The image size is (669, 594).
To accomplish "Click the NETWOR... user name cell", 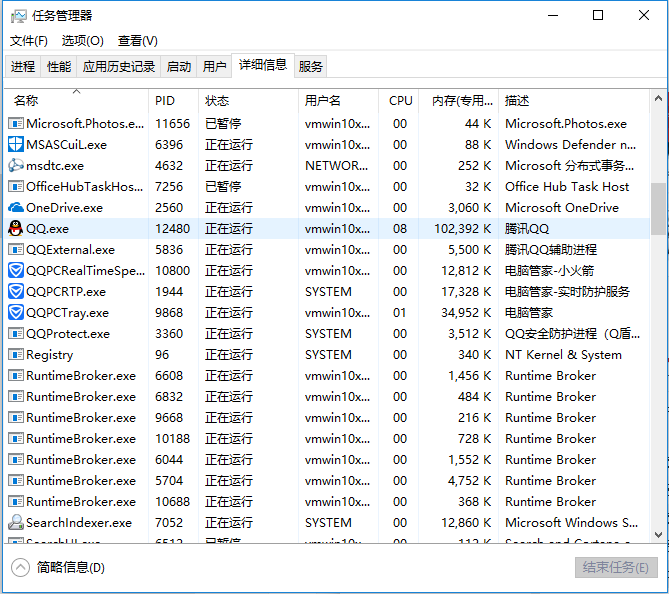I will click(x=336, y=166).
